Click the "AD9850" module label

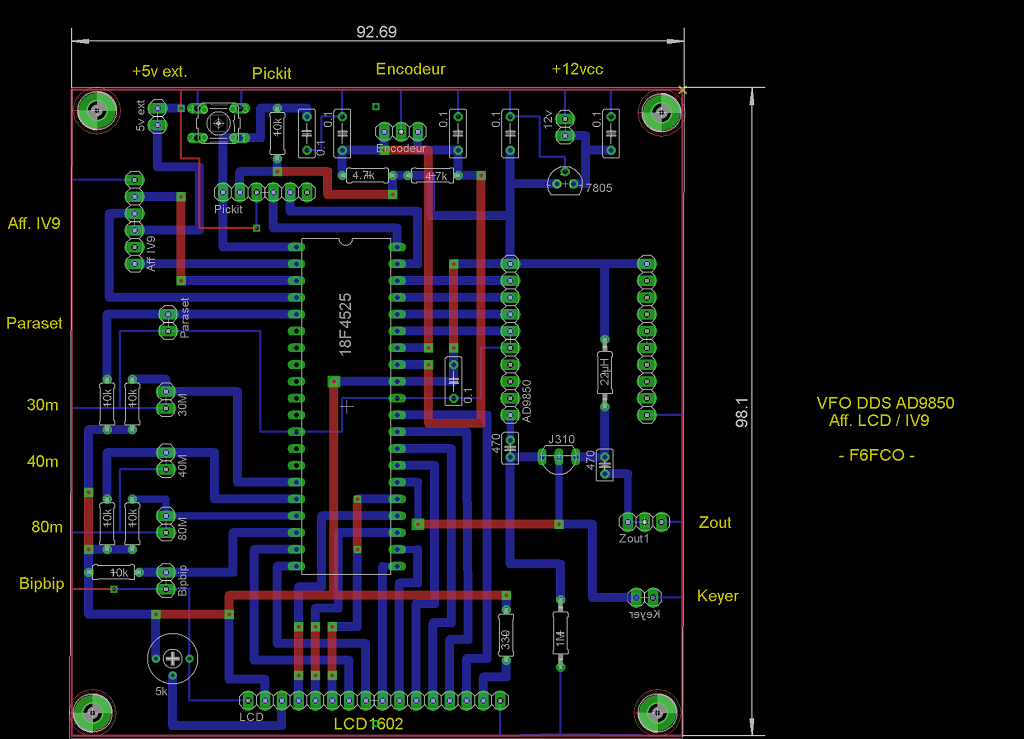tap(527, 401)
